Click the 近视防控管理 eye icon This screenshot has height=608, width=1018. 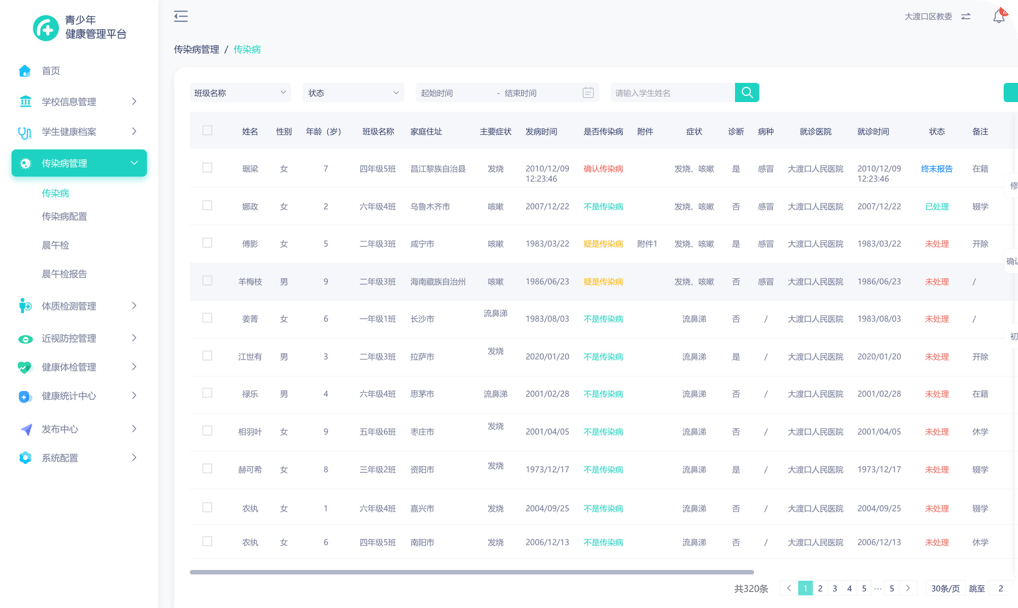tap(25, 339)
